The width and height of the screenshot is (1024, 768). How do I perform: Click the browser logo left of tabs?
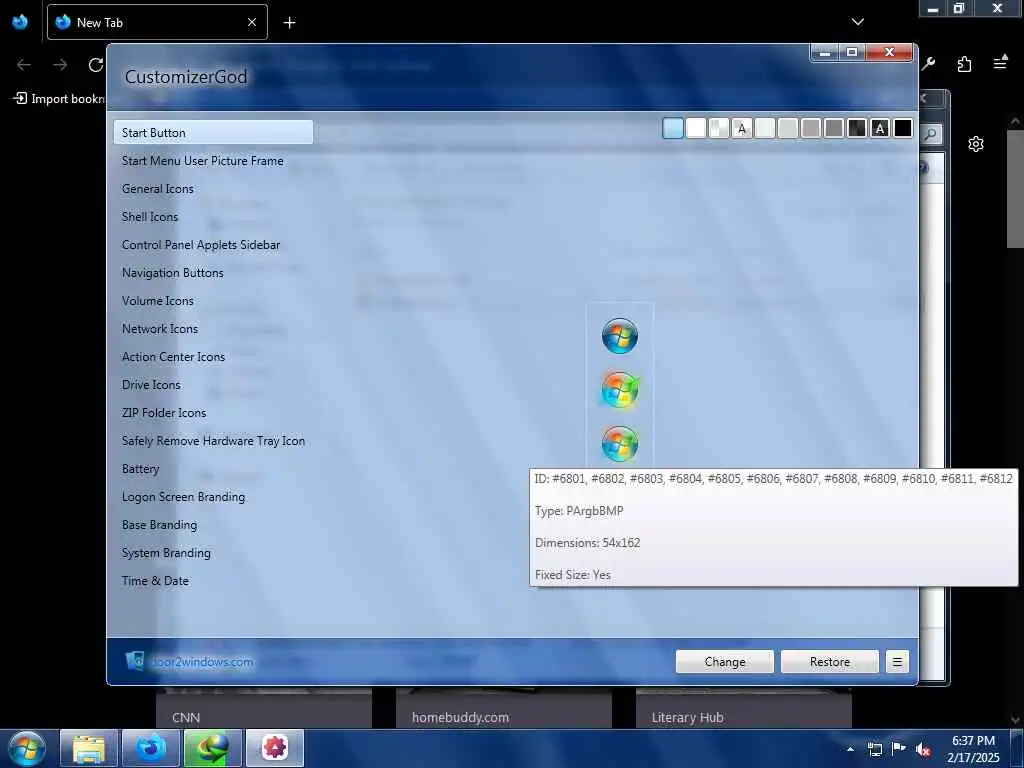(20, 22)
